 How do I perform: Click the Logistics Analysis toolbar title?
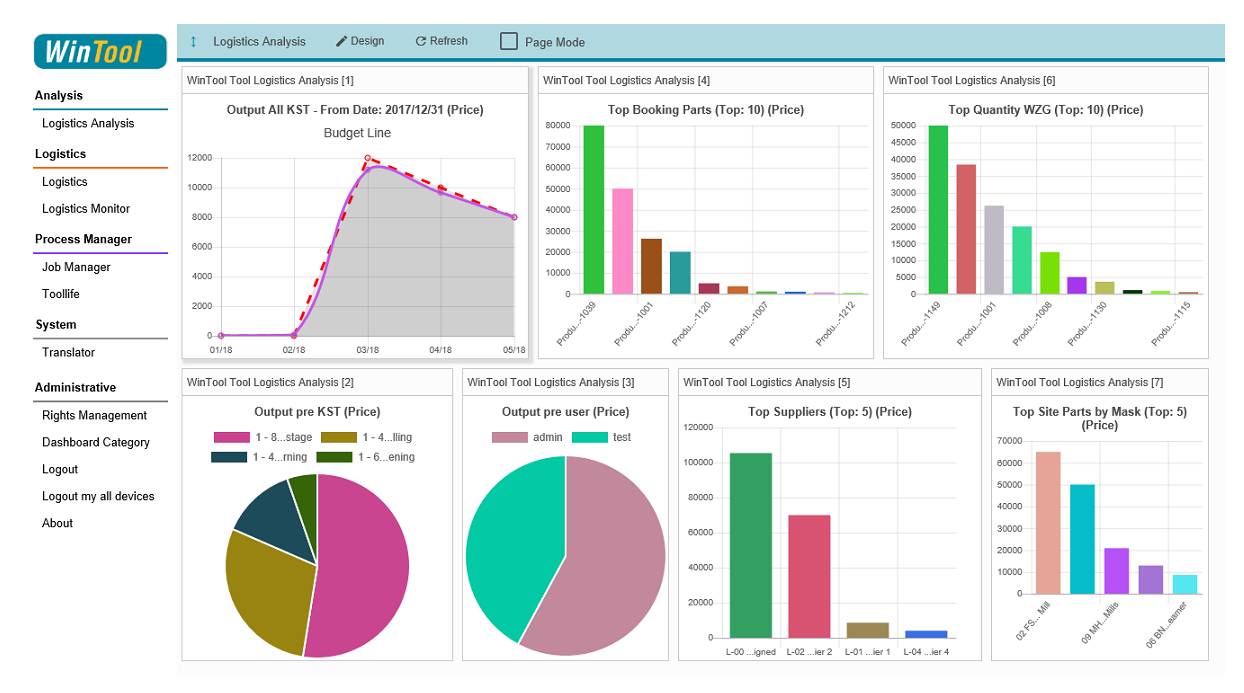tap(259, 42)
